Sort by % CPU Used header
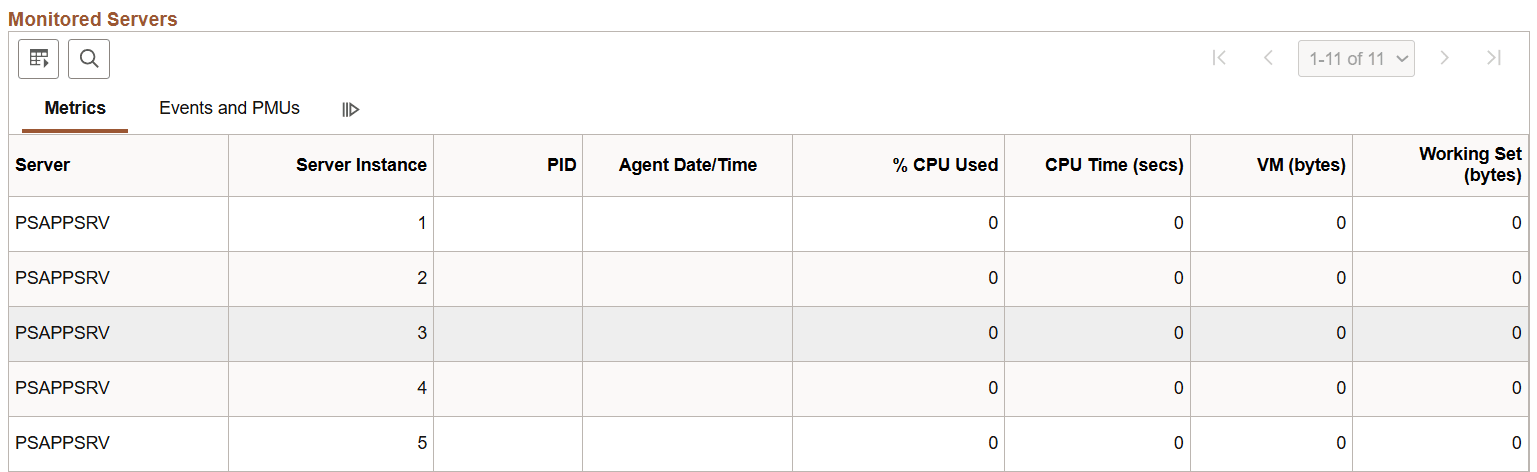Viewport: 1537px width, 472px height. [945, 165]
